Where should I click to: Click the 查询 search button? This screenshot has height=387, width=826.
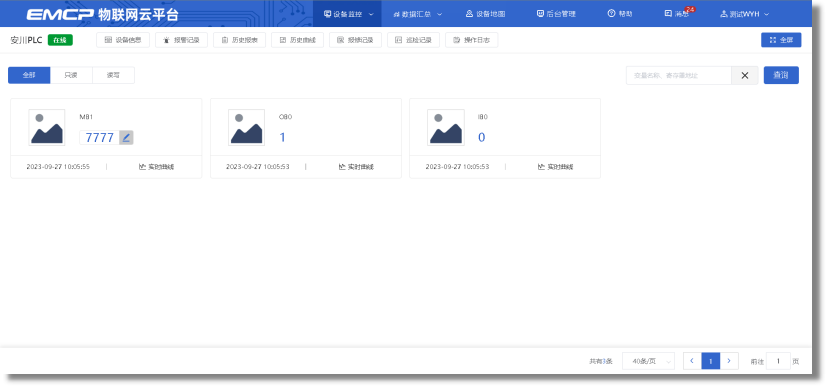[x=781, y=75]
